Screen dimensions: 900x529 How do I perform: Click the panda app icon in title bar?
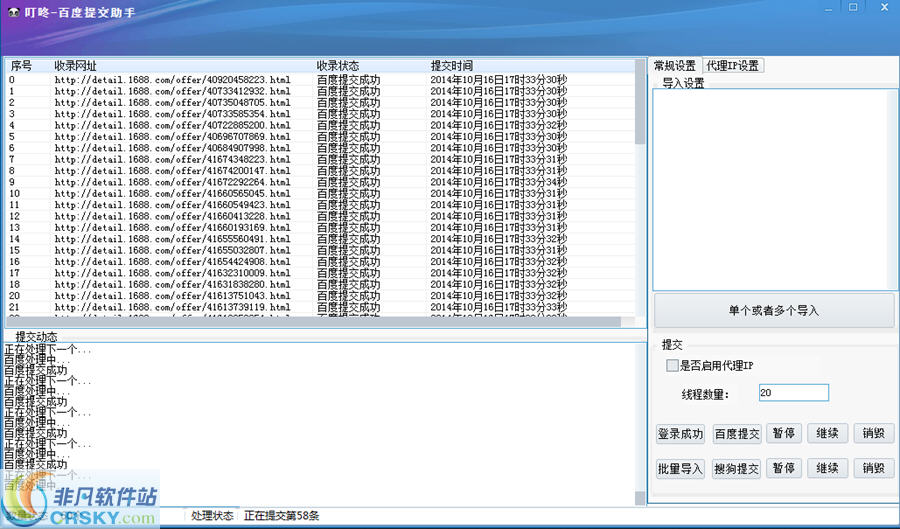tap(14, 12)
